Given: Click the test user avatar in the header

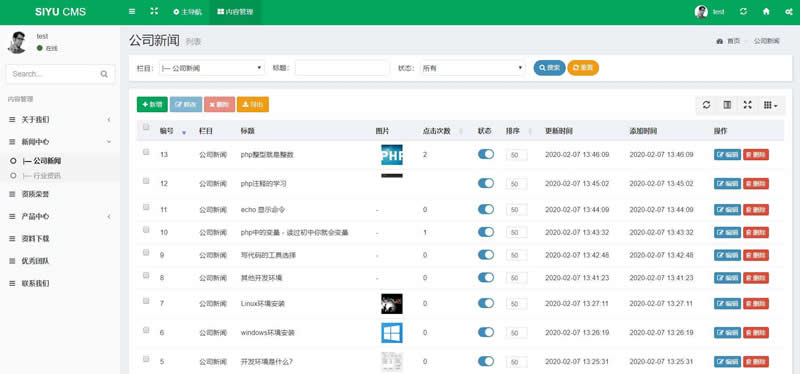Looking at the screenshot, I should (702, 12).
